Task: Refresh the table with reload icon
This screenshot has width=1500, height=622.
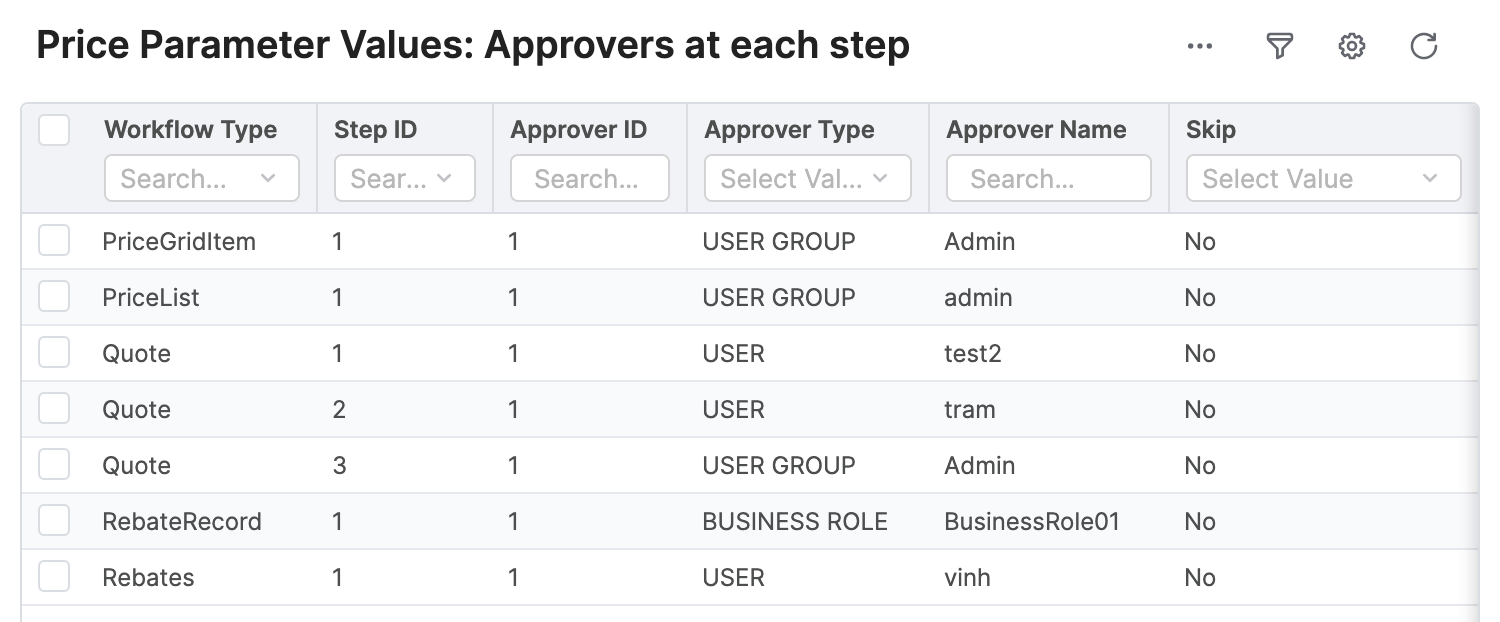Action: pyautogui.click(x=1424, y=46)
